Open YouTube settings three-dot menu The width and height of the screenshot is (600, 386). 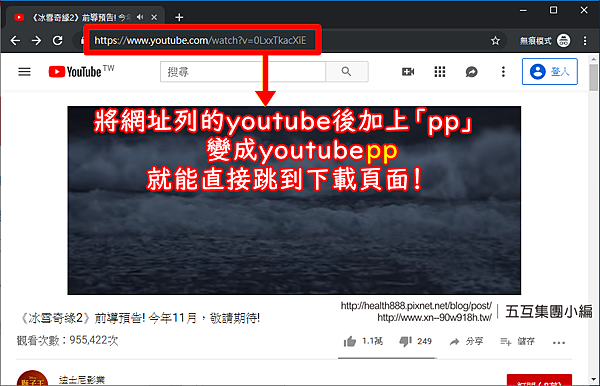(x=503, y=72)
